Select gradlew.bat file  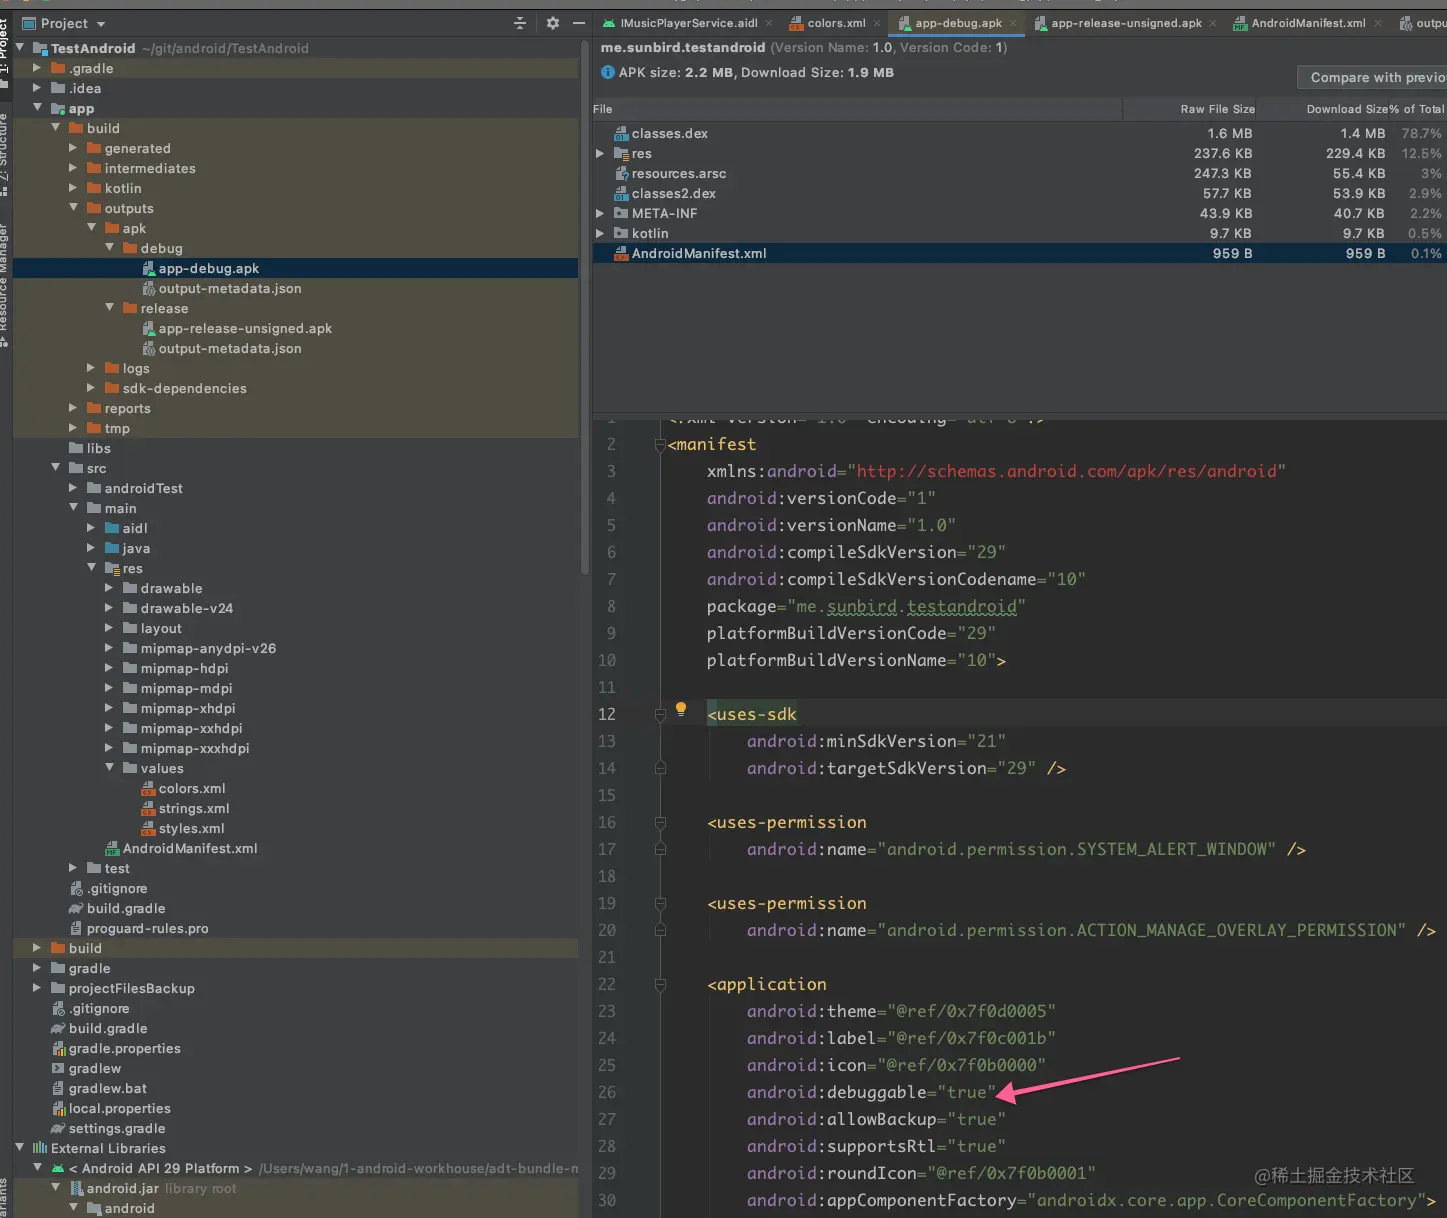pos(108,1088)
